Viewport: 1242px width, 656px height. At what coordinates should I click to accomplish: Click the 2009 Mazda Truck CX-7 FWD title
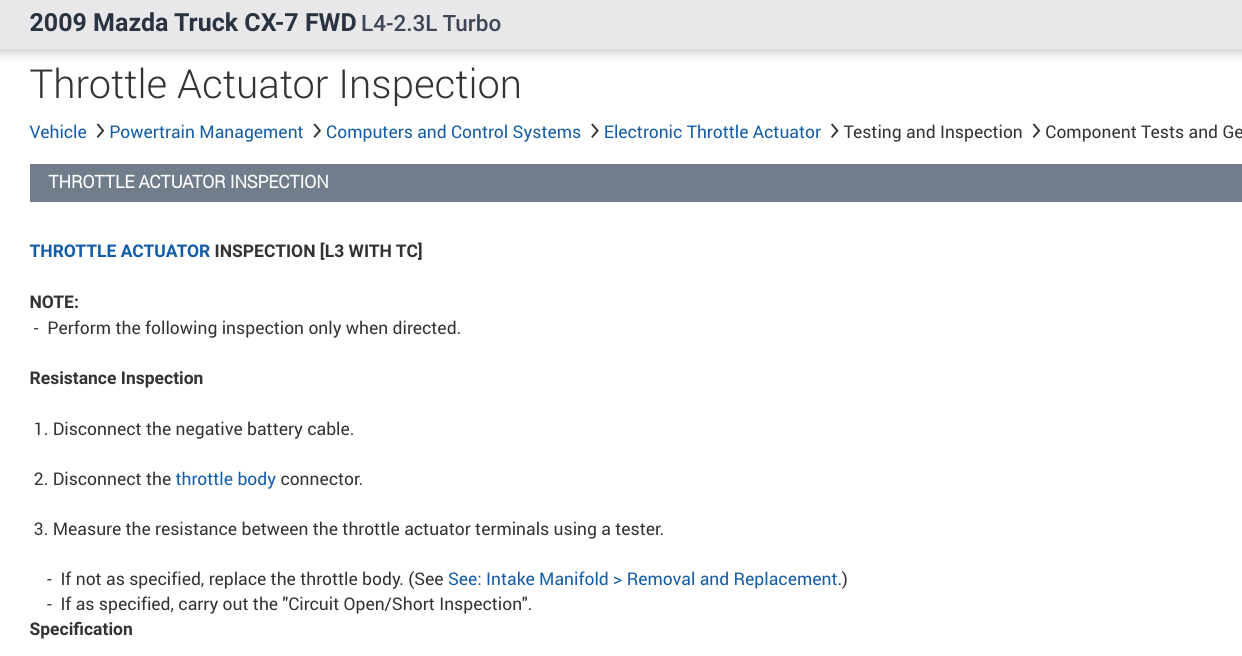point(193,23)
